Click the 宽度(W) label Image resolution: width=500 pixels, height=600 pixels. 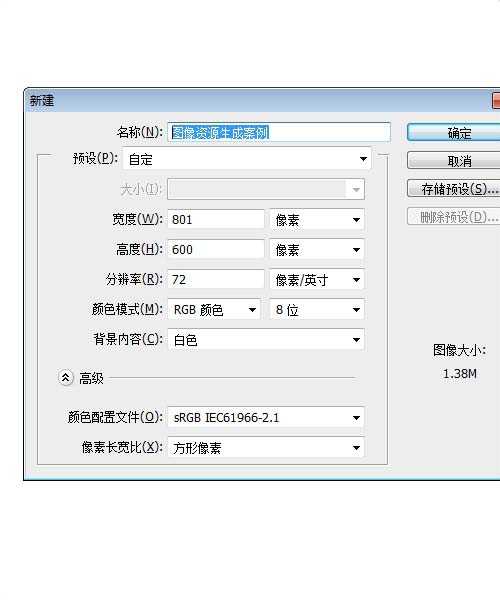[137, 219]
